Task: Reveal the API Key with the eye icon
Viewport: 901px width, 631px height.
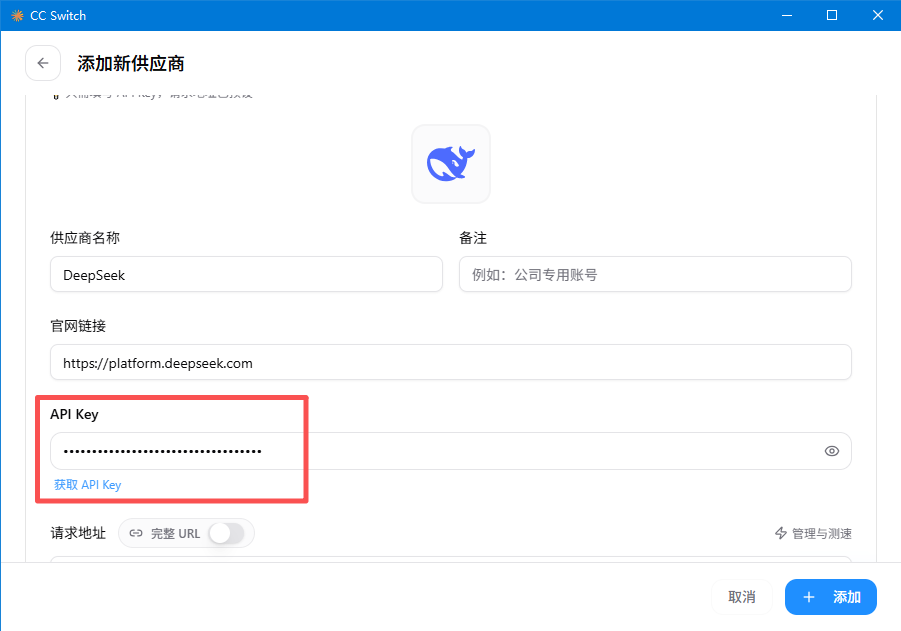Action: point(831,451)
